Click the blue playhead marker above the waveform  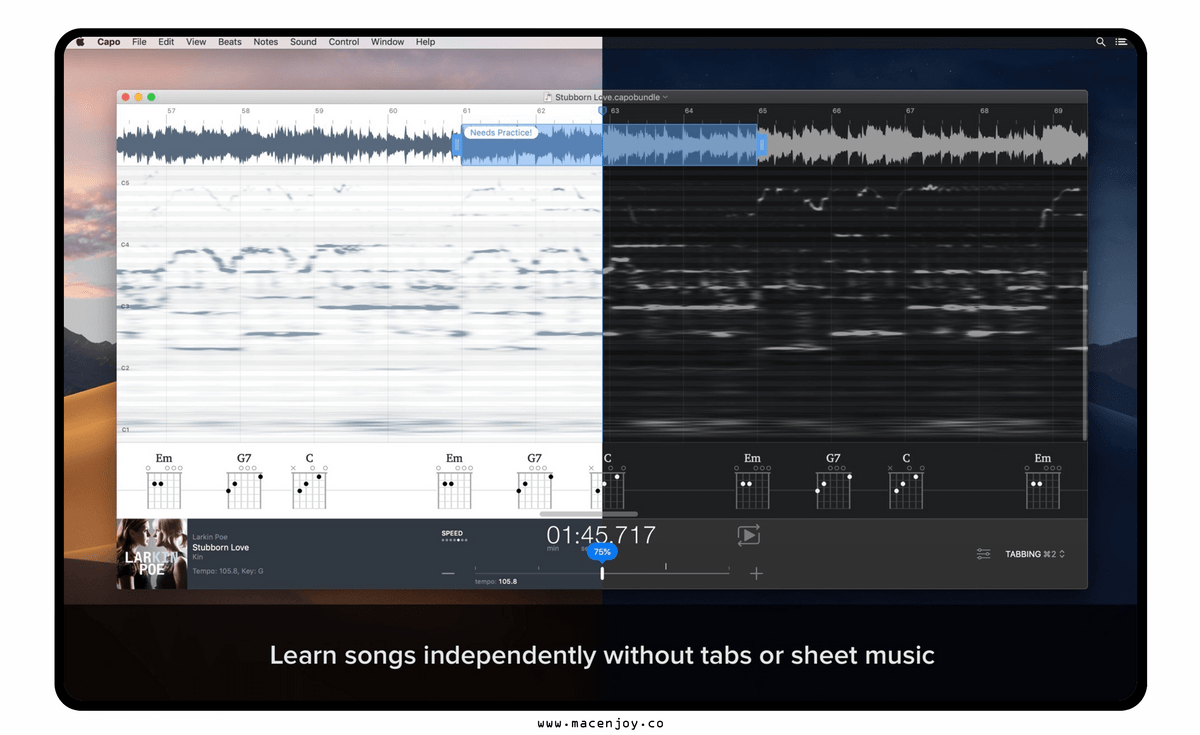point(602,110)
